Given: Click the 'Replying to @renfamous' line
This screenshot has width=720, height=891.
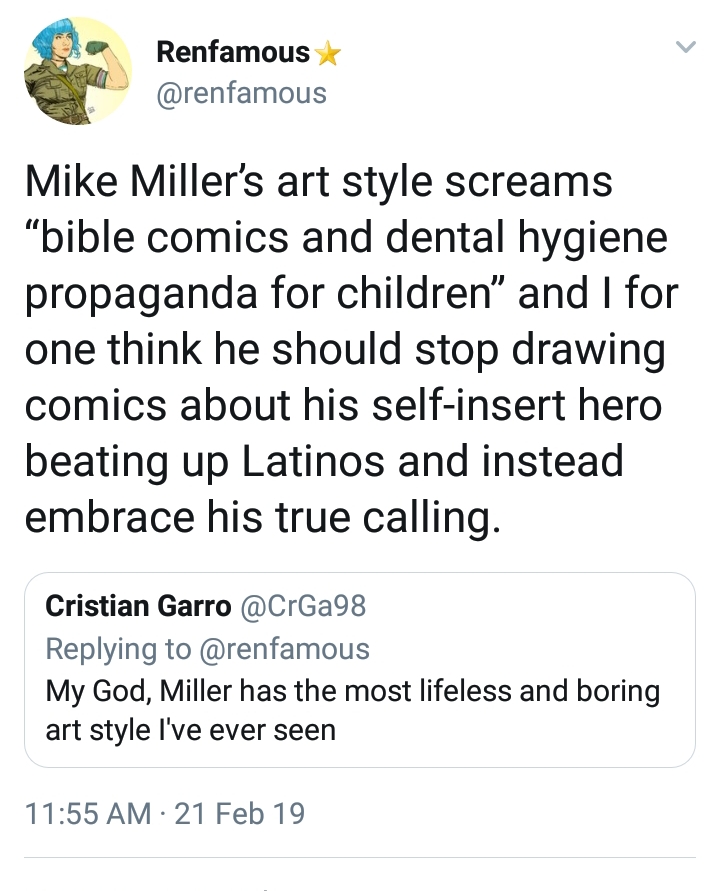Looking at the screenshot, I should click(x=207, y=648).
